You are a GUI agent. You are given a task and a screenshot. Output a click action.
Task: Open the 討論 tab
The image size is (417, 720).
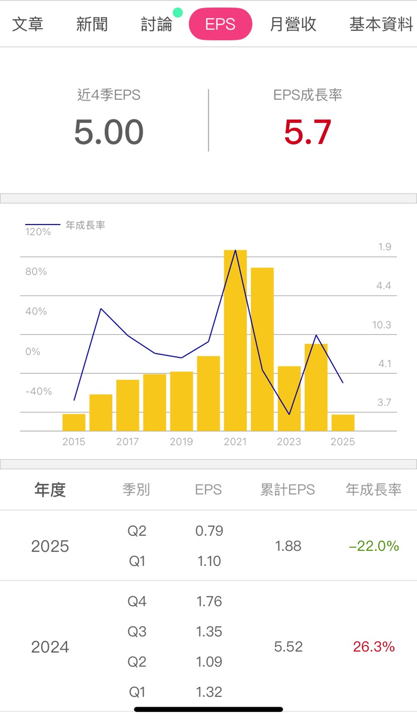pos(156,24)
